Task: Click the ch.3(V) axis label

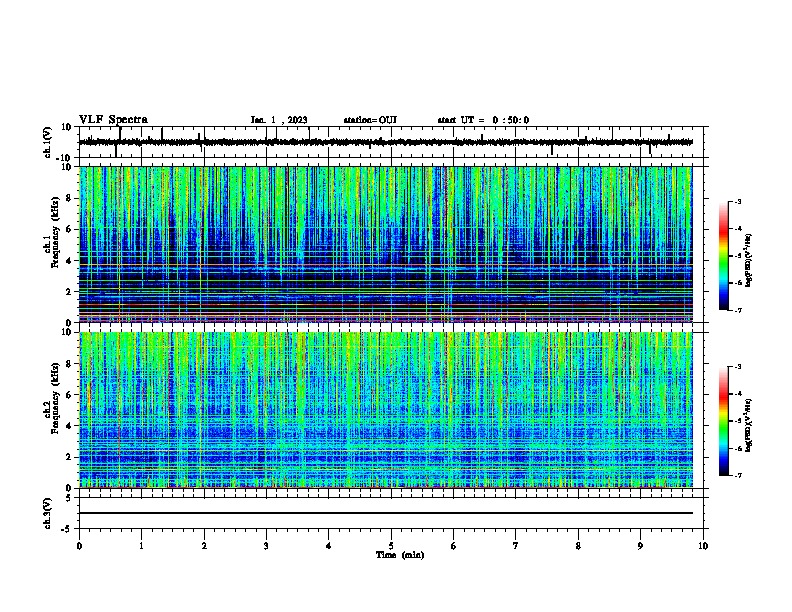Action: pyautogui.click(x=48, y=513)
